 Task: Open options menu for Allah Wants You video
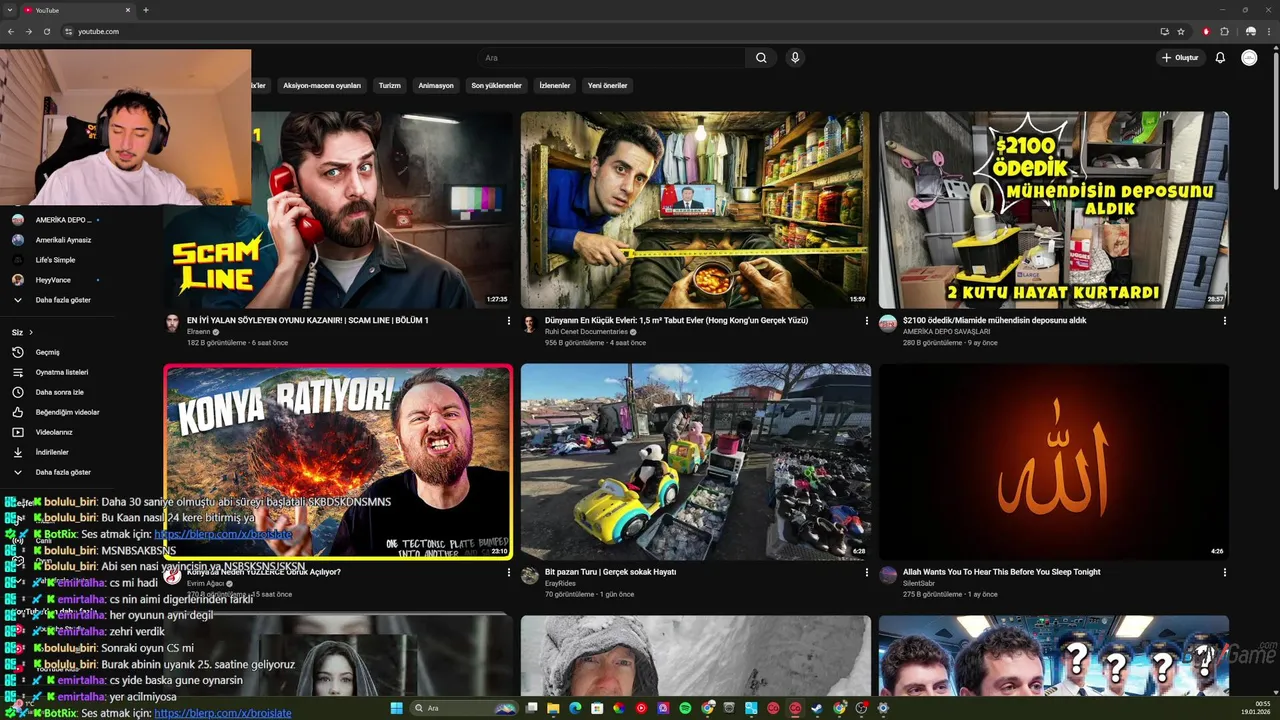point(1224,573)
